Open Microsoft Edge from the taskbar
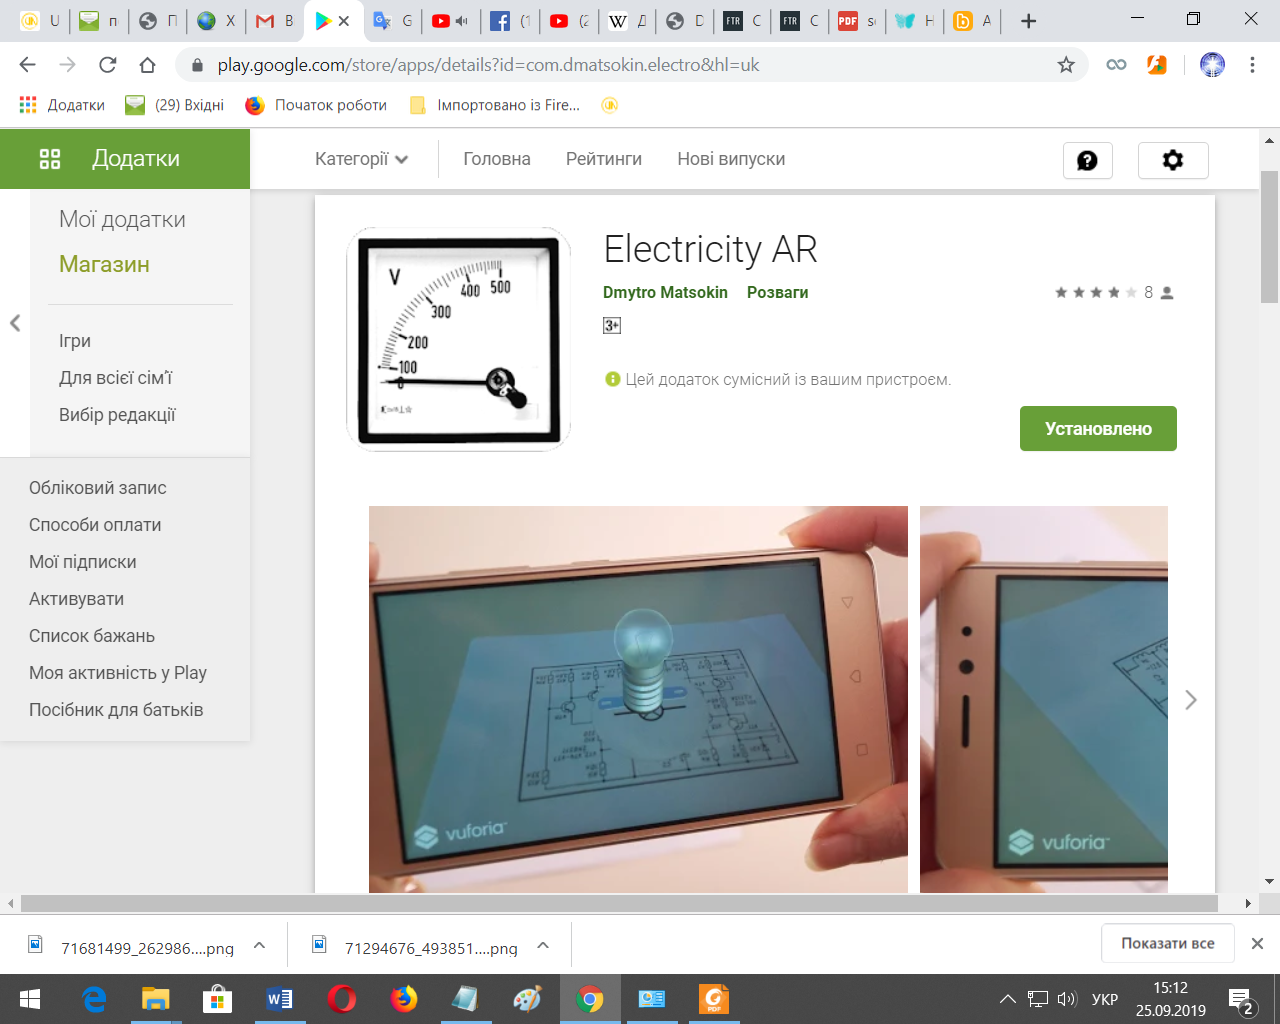The height and width of the screenshot is (1024, 1280). pyautogui.click(x=94, y=999)
